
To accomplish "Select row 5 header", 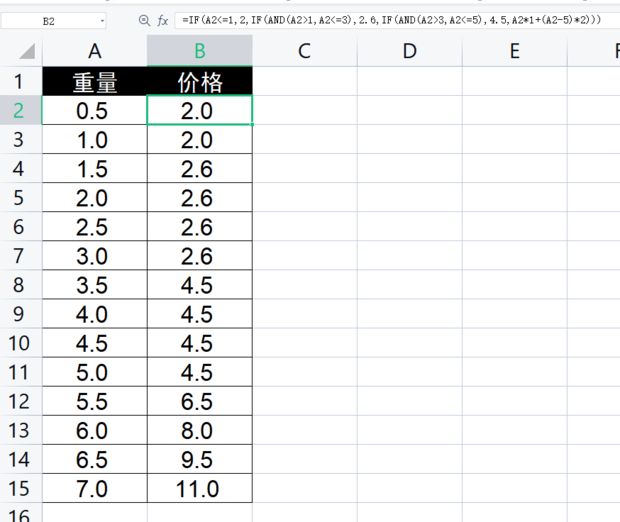I will click(21, 197).
